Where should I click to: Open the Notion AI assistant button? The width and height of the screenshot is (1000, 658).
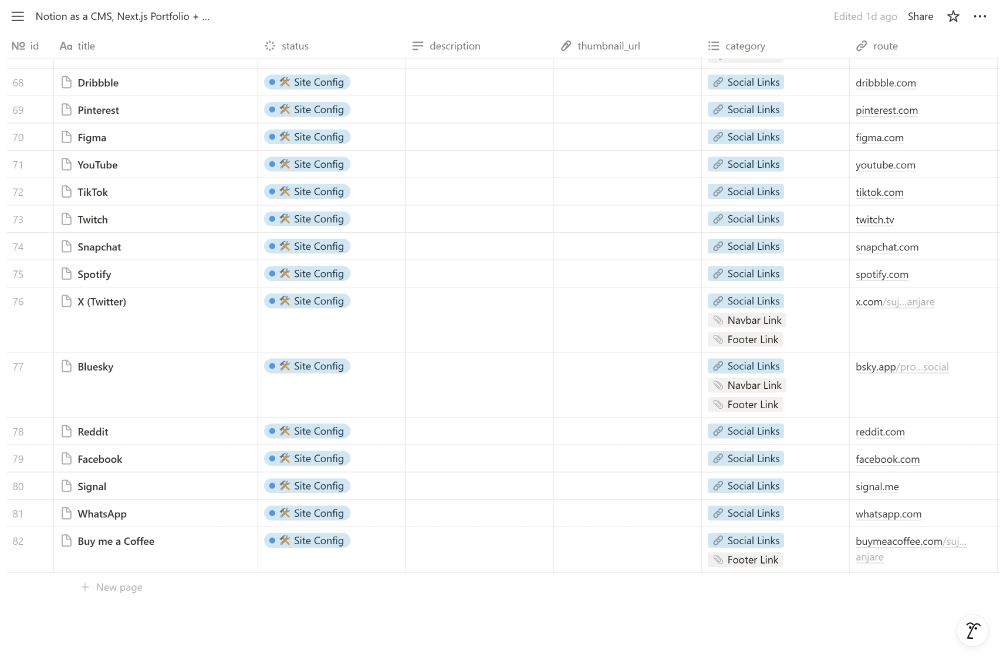[x=973, y=630]
